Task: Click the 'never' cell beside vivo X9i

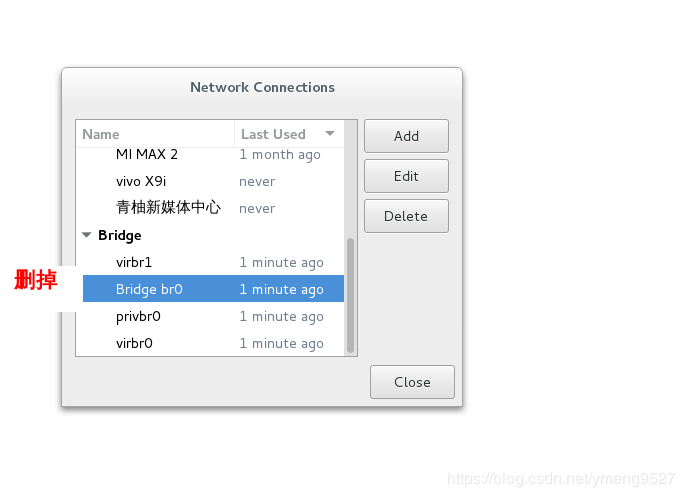Action: pyautogui.click(x=257, y=182)
